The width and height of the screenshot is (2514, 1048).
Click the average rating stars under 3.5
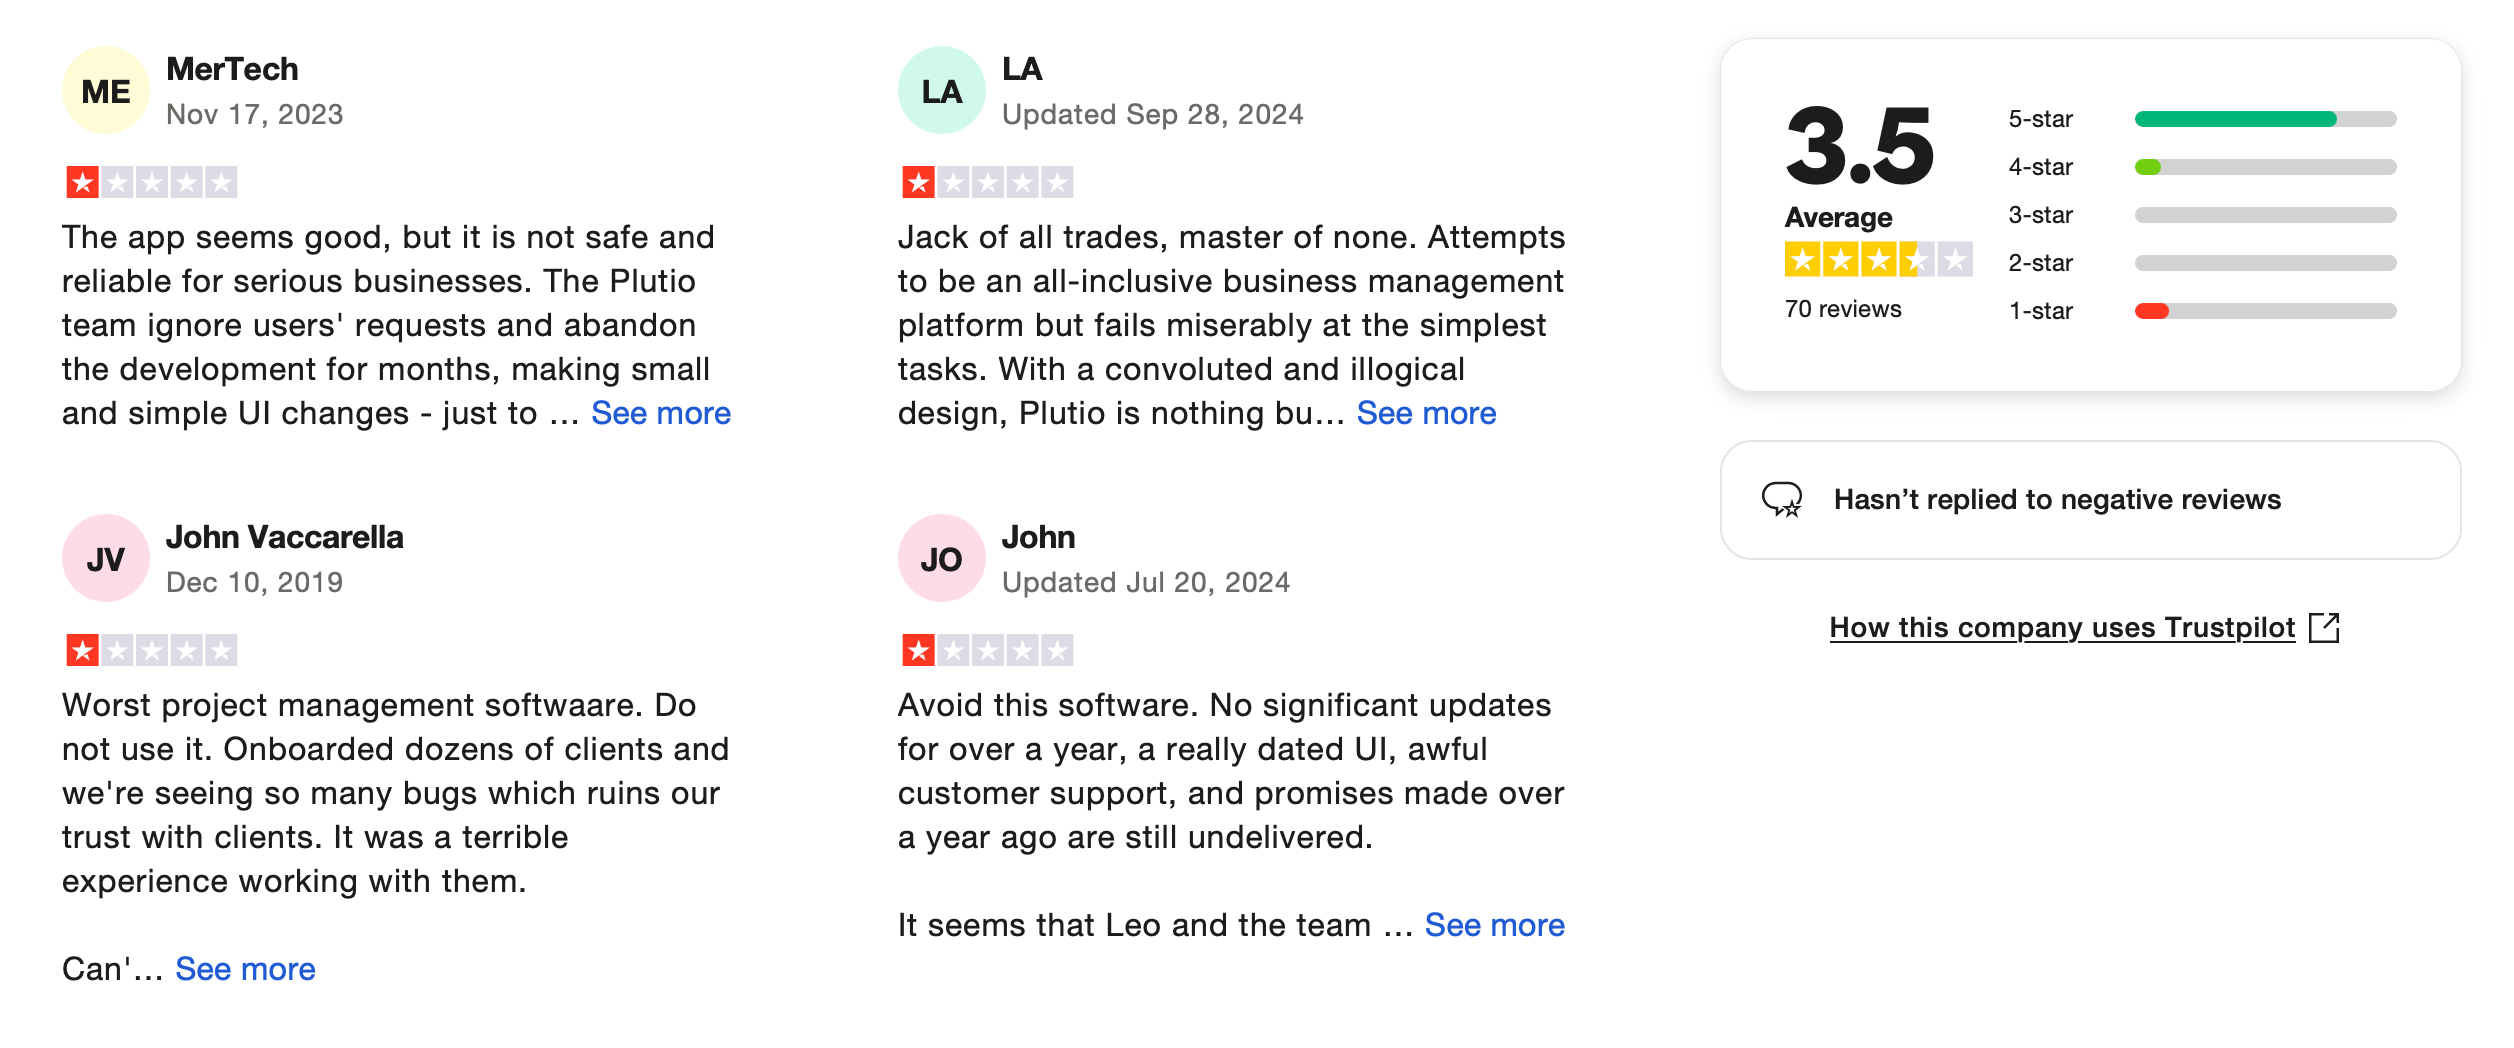click(x=1877, y=260)
